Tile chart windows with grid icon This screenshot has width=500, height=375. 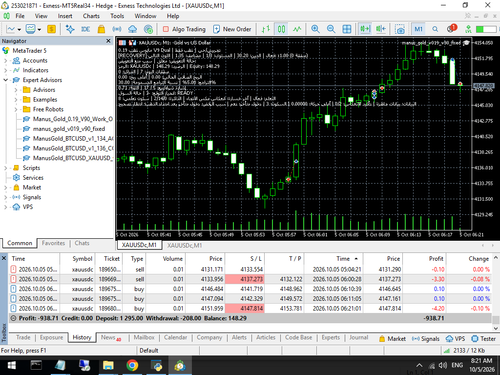347,29
